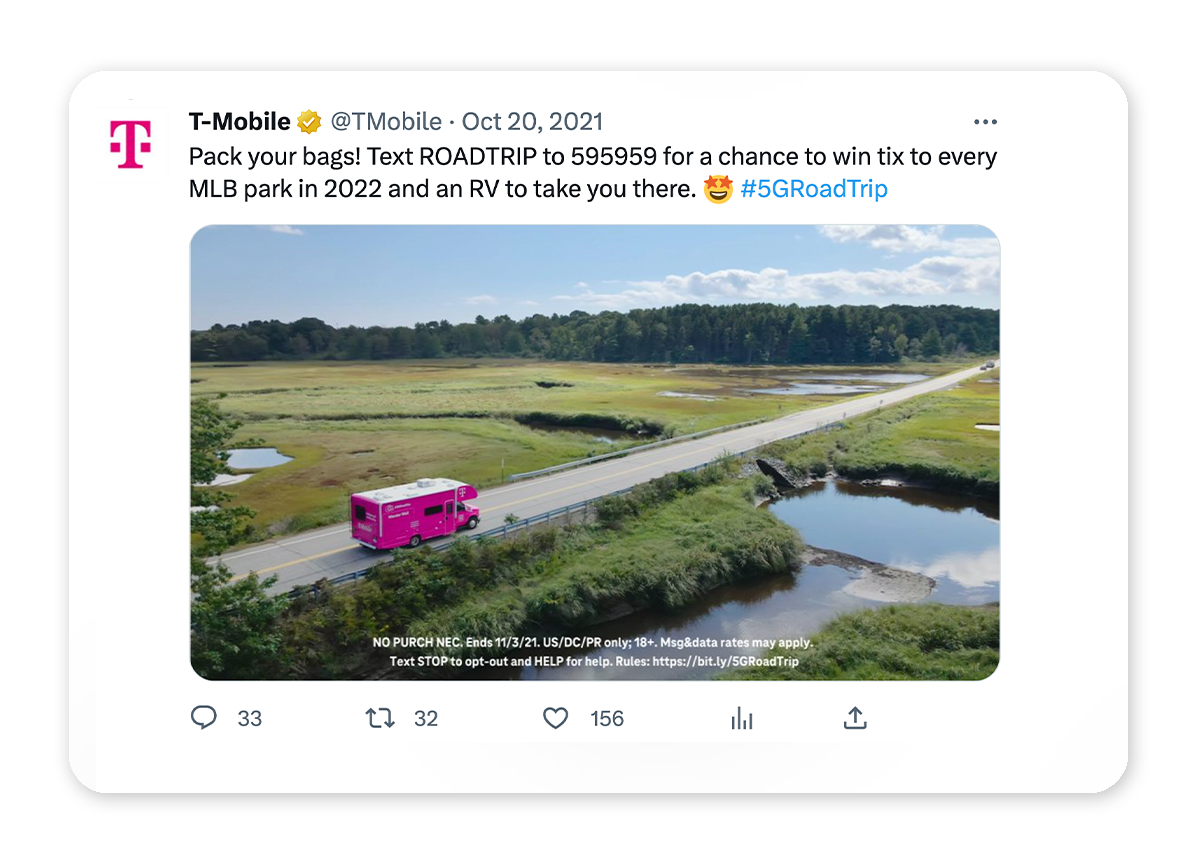Click the star-struck emoji in tweet
This screenshot has height=867, width=1200.
tap(718, 189)
